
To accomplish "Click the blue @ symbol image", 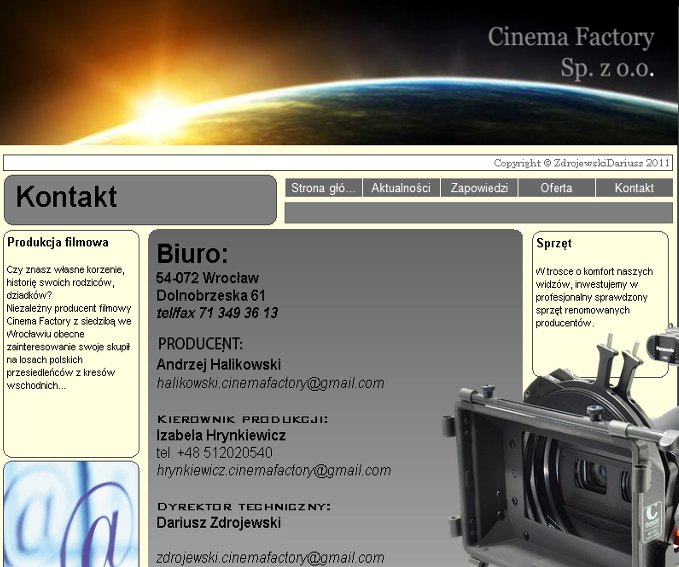I will 71,515.
